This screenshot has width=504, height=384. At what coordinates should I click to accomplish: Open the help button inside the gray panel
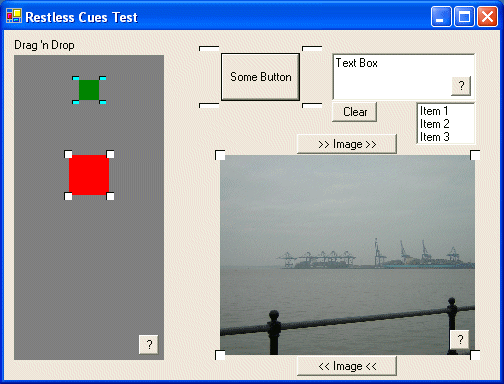pos(149,344)
